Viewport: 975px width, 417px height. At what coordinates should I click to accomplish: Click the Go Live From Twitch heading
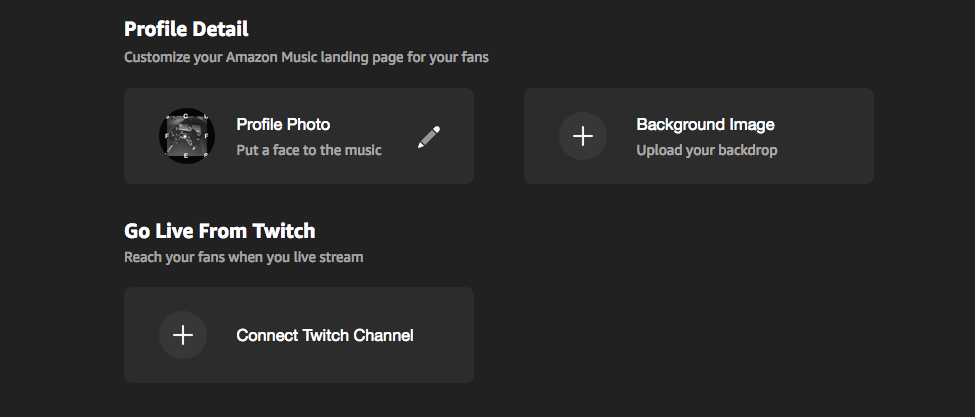pos(219,231)
